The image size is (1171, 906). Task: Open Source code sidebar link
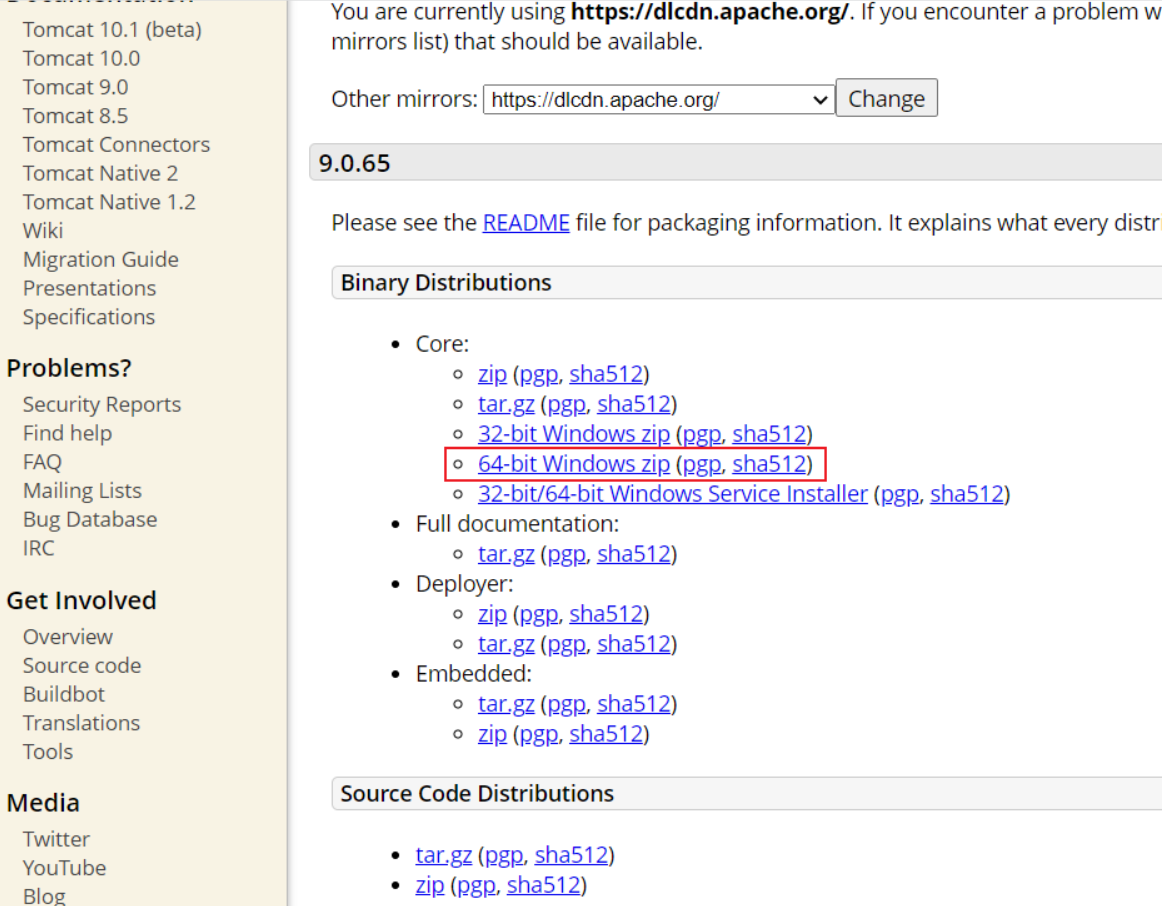coord(82,665)
